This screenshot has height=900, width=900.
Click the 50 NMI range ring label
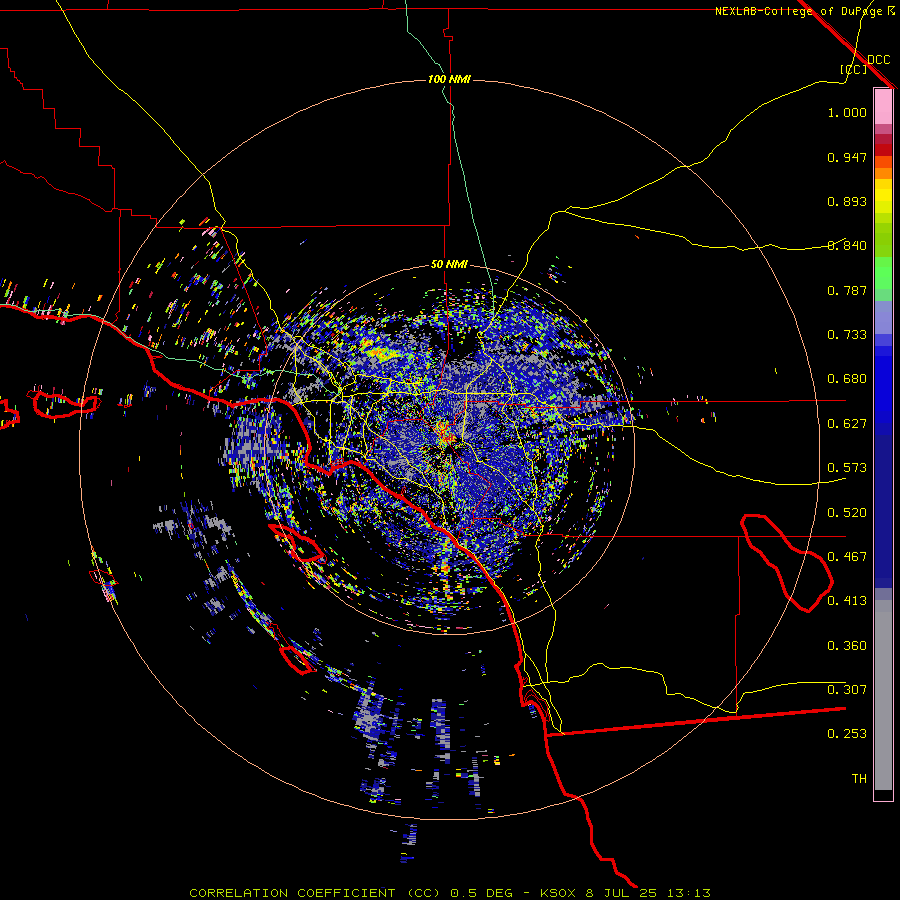point(449,265)
